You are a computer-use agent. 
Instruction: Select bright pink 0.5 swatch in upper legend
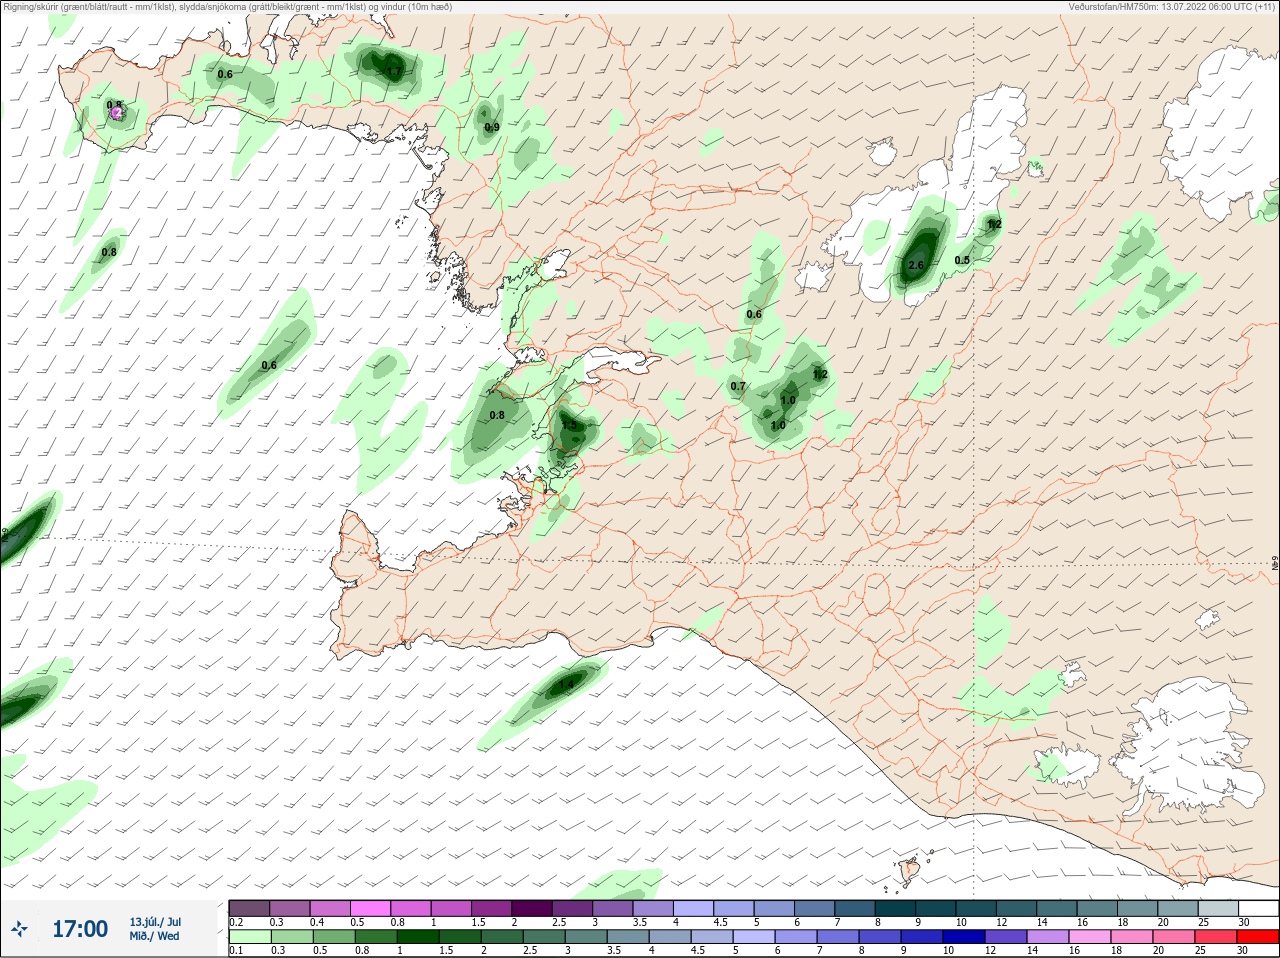point(371,908)
